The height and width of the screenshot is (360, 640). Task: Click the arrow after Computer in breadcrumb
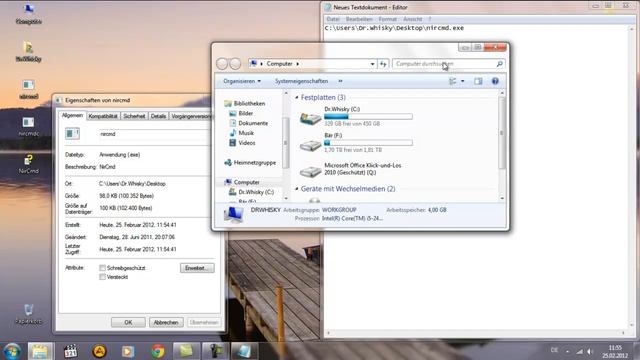point(298,64)
